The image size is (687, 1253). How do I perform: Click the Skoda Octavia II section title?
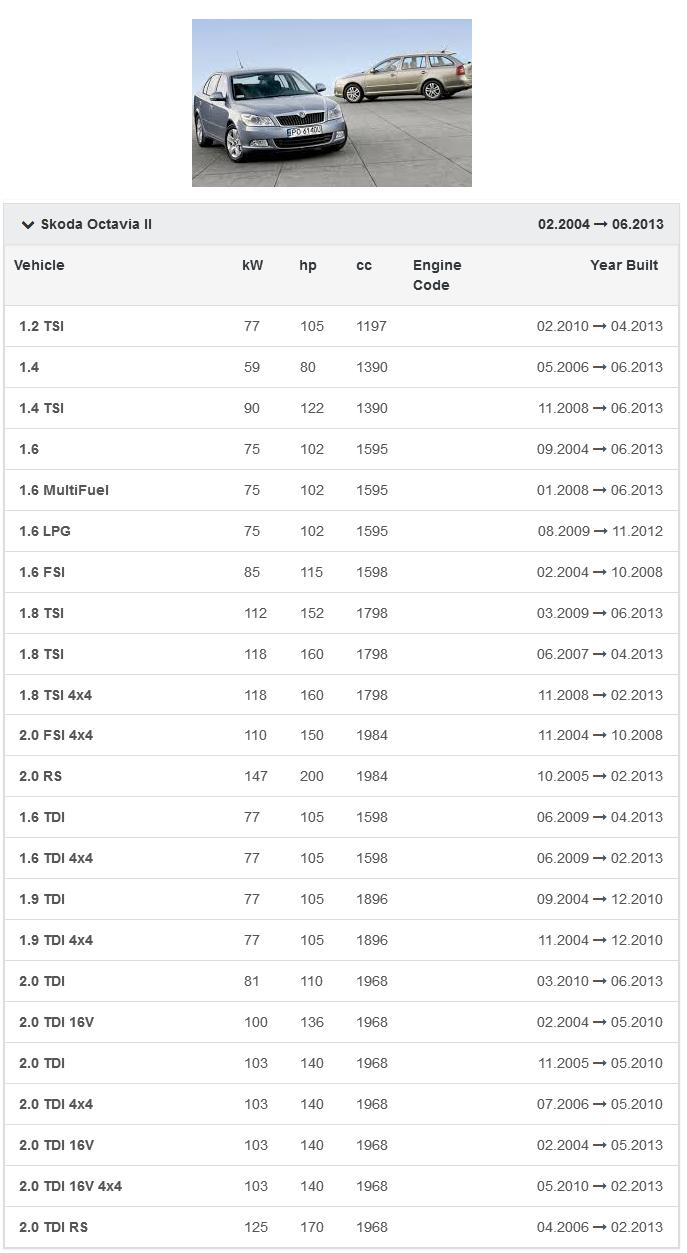point(96,225)
